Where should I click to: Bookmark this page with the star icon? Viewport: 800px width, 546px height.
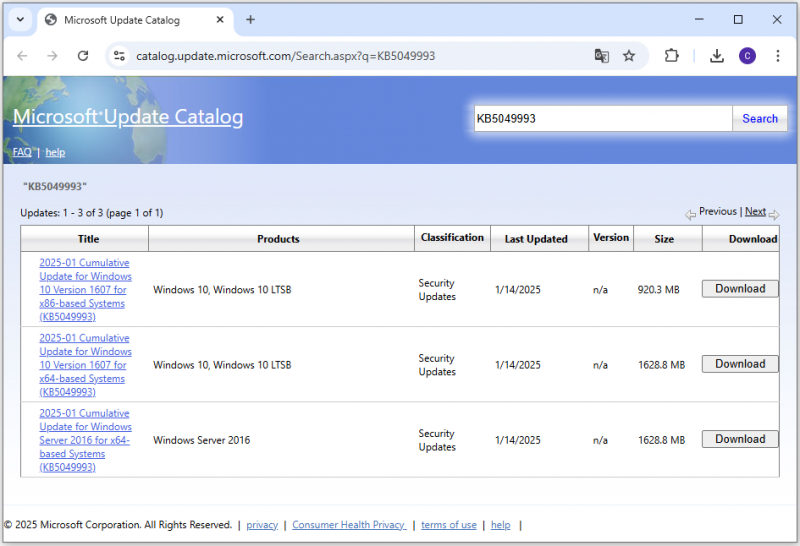(x=629, y=56)
